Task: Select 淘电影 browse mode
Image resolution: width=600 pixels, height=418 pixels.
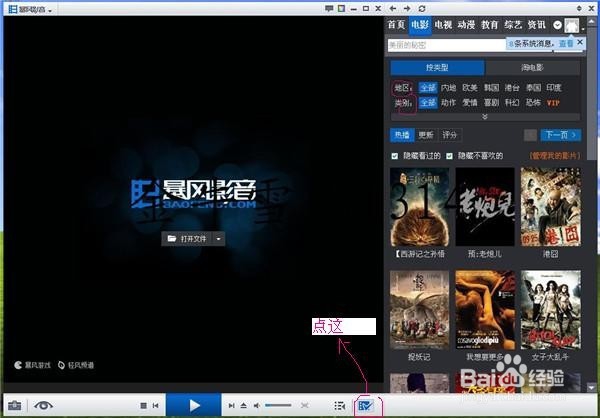Action: tap(532, 68)
